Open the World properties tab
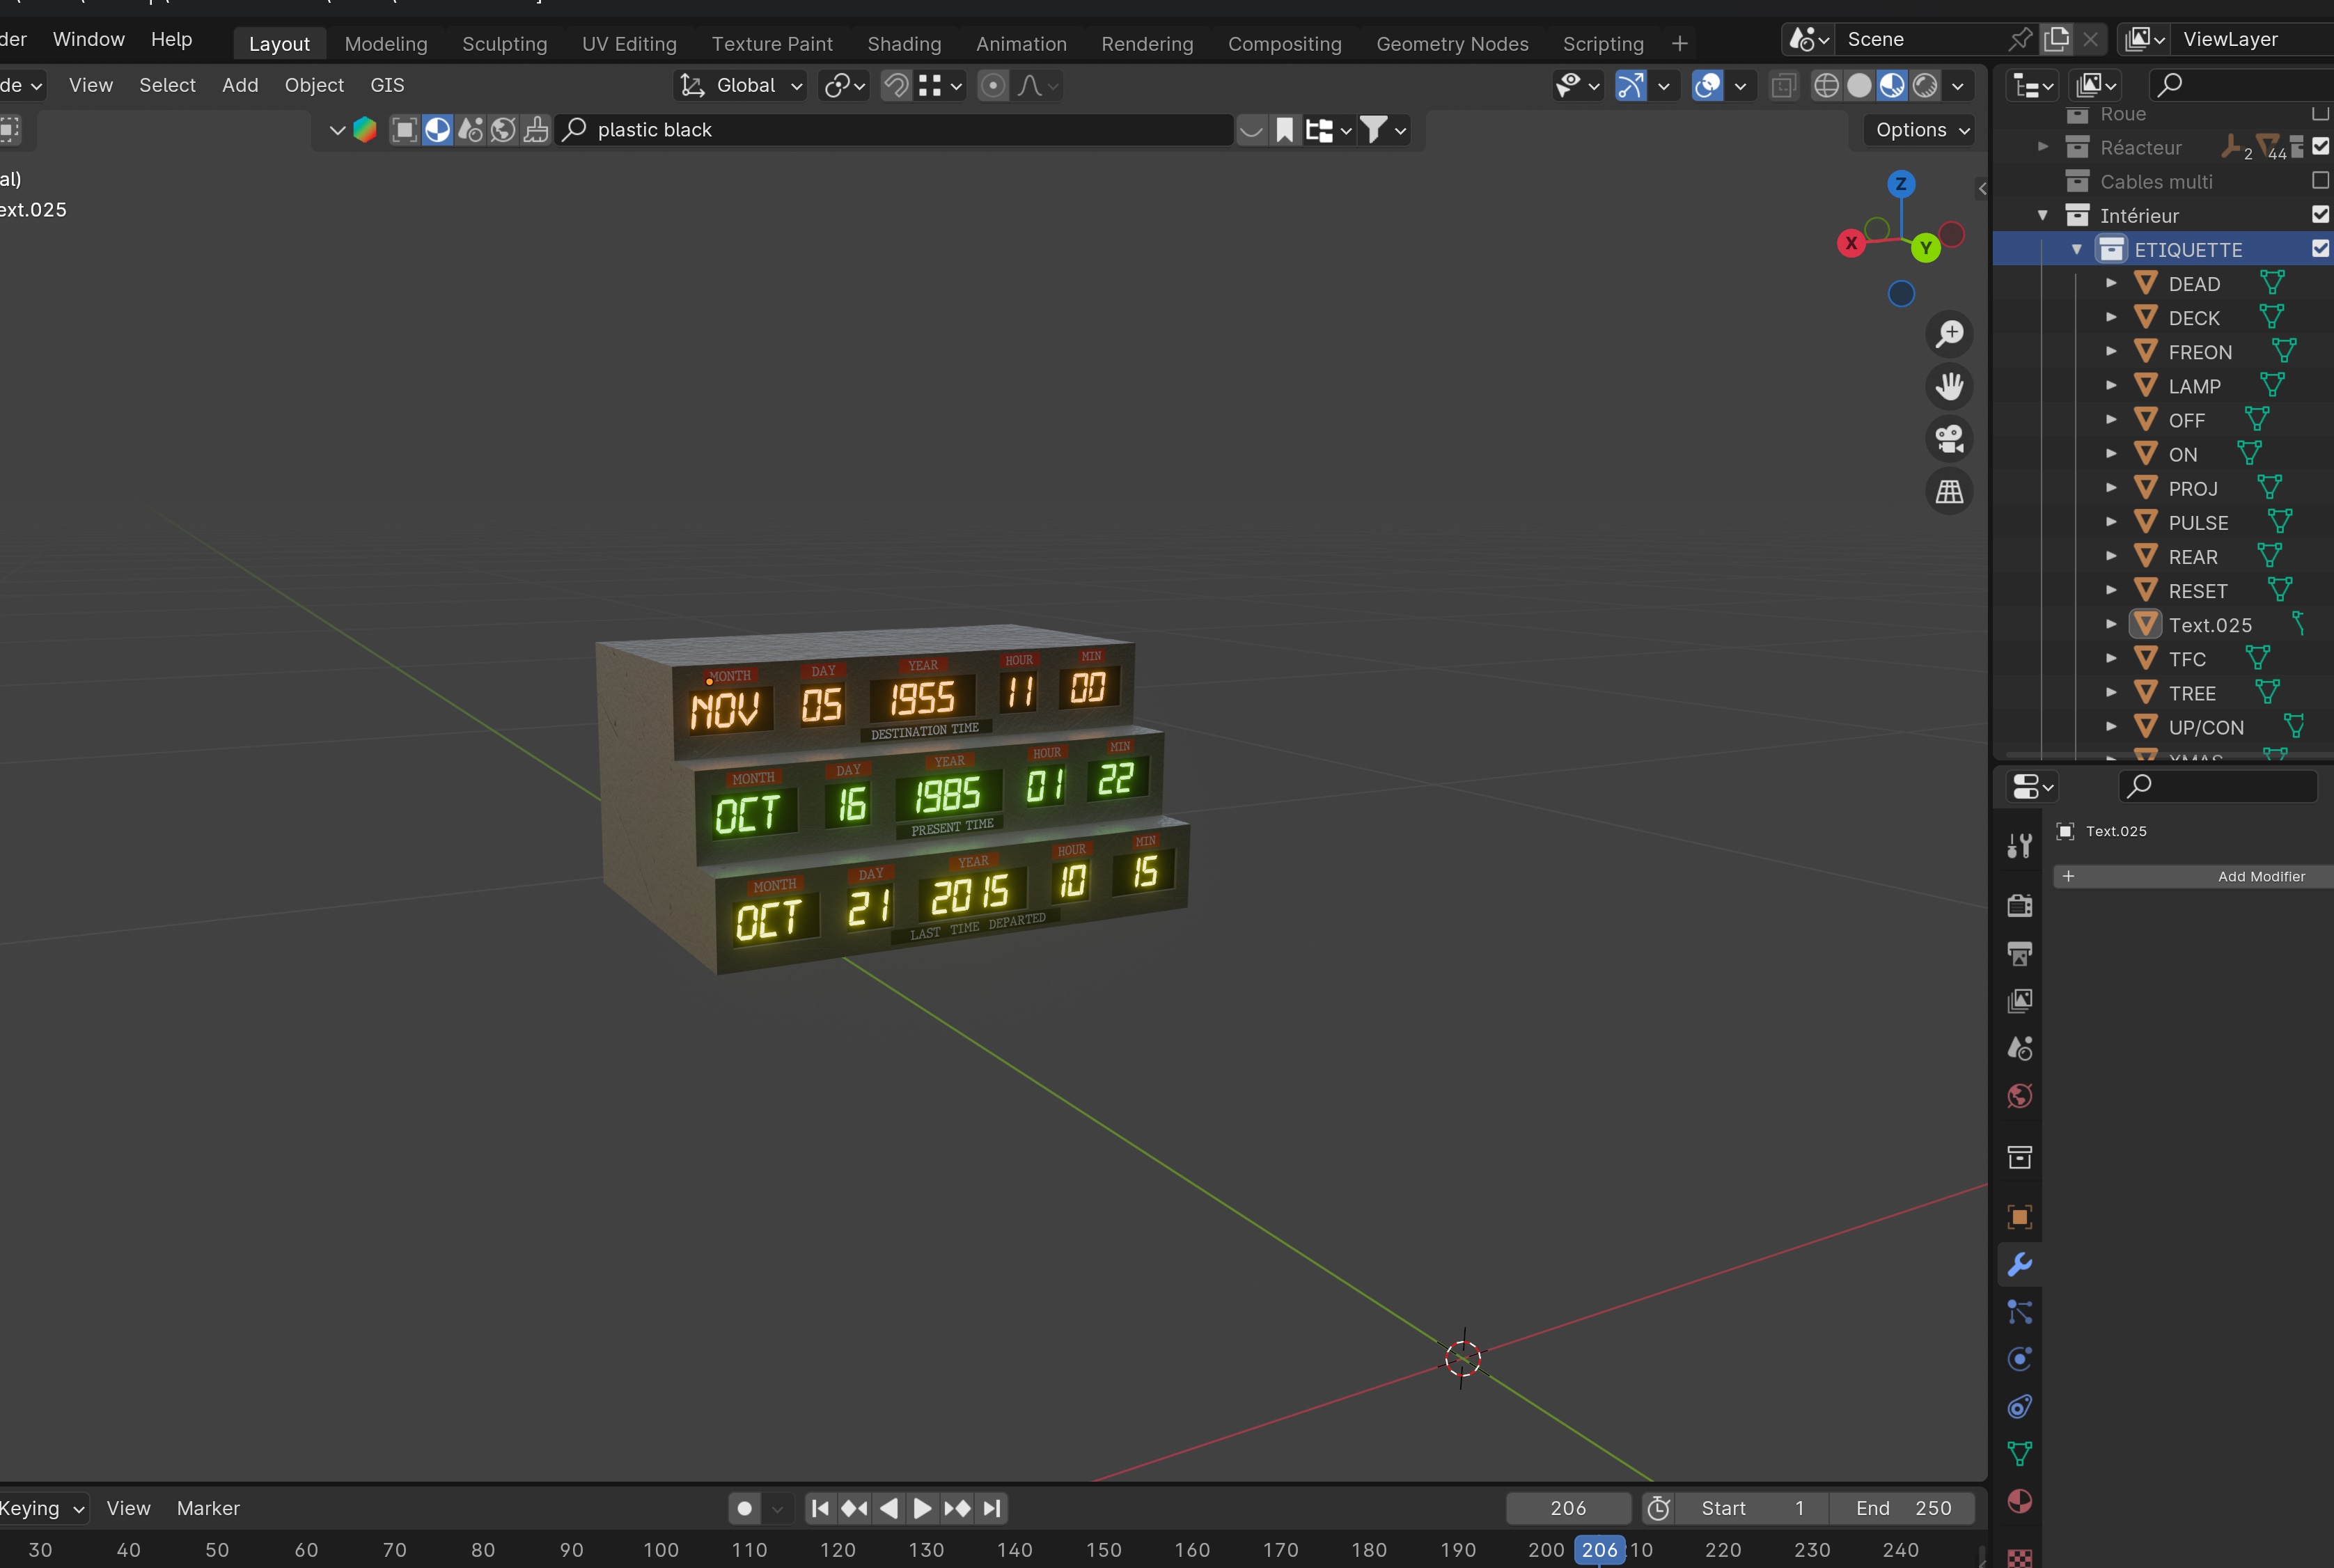 click(2019, 1096)
